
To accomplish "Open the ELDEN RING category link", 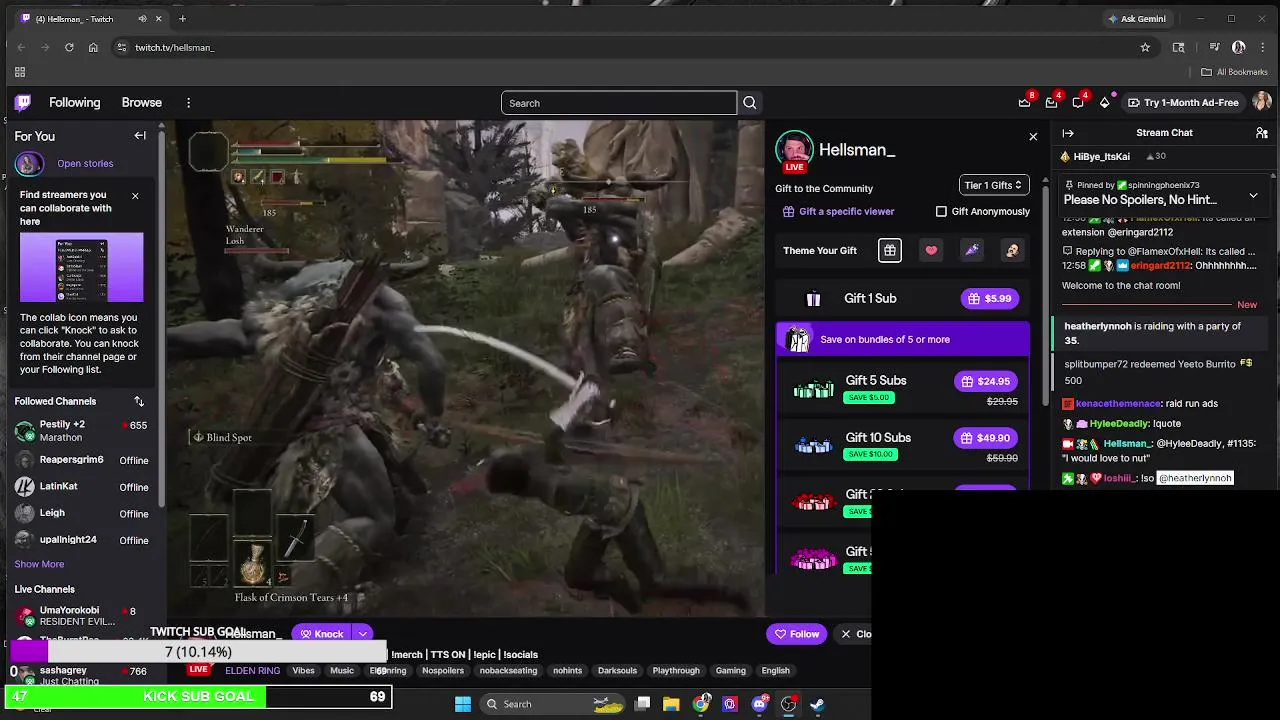I will pyautogui.click(x=252, y=671).
